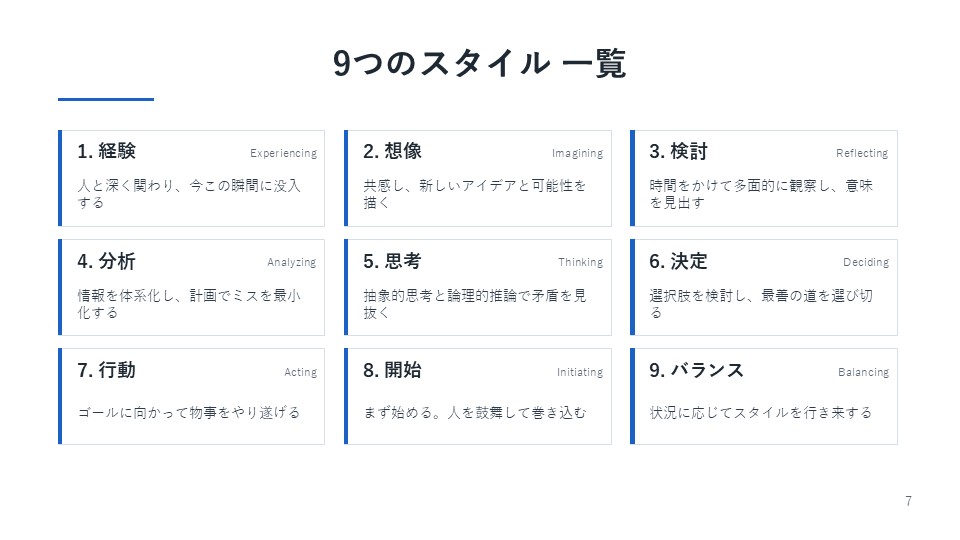Select the 3. 検討 card heading
The height and width of the screenshot is (540, 960).
click(x=678, y=151)
